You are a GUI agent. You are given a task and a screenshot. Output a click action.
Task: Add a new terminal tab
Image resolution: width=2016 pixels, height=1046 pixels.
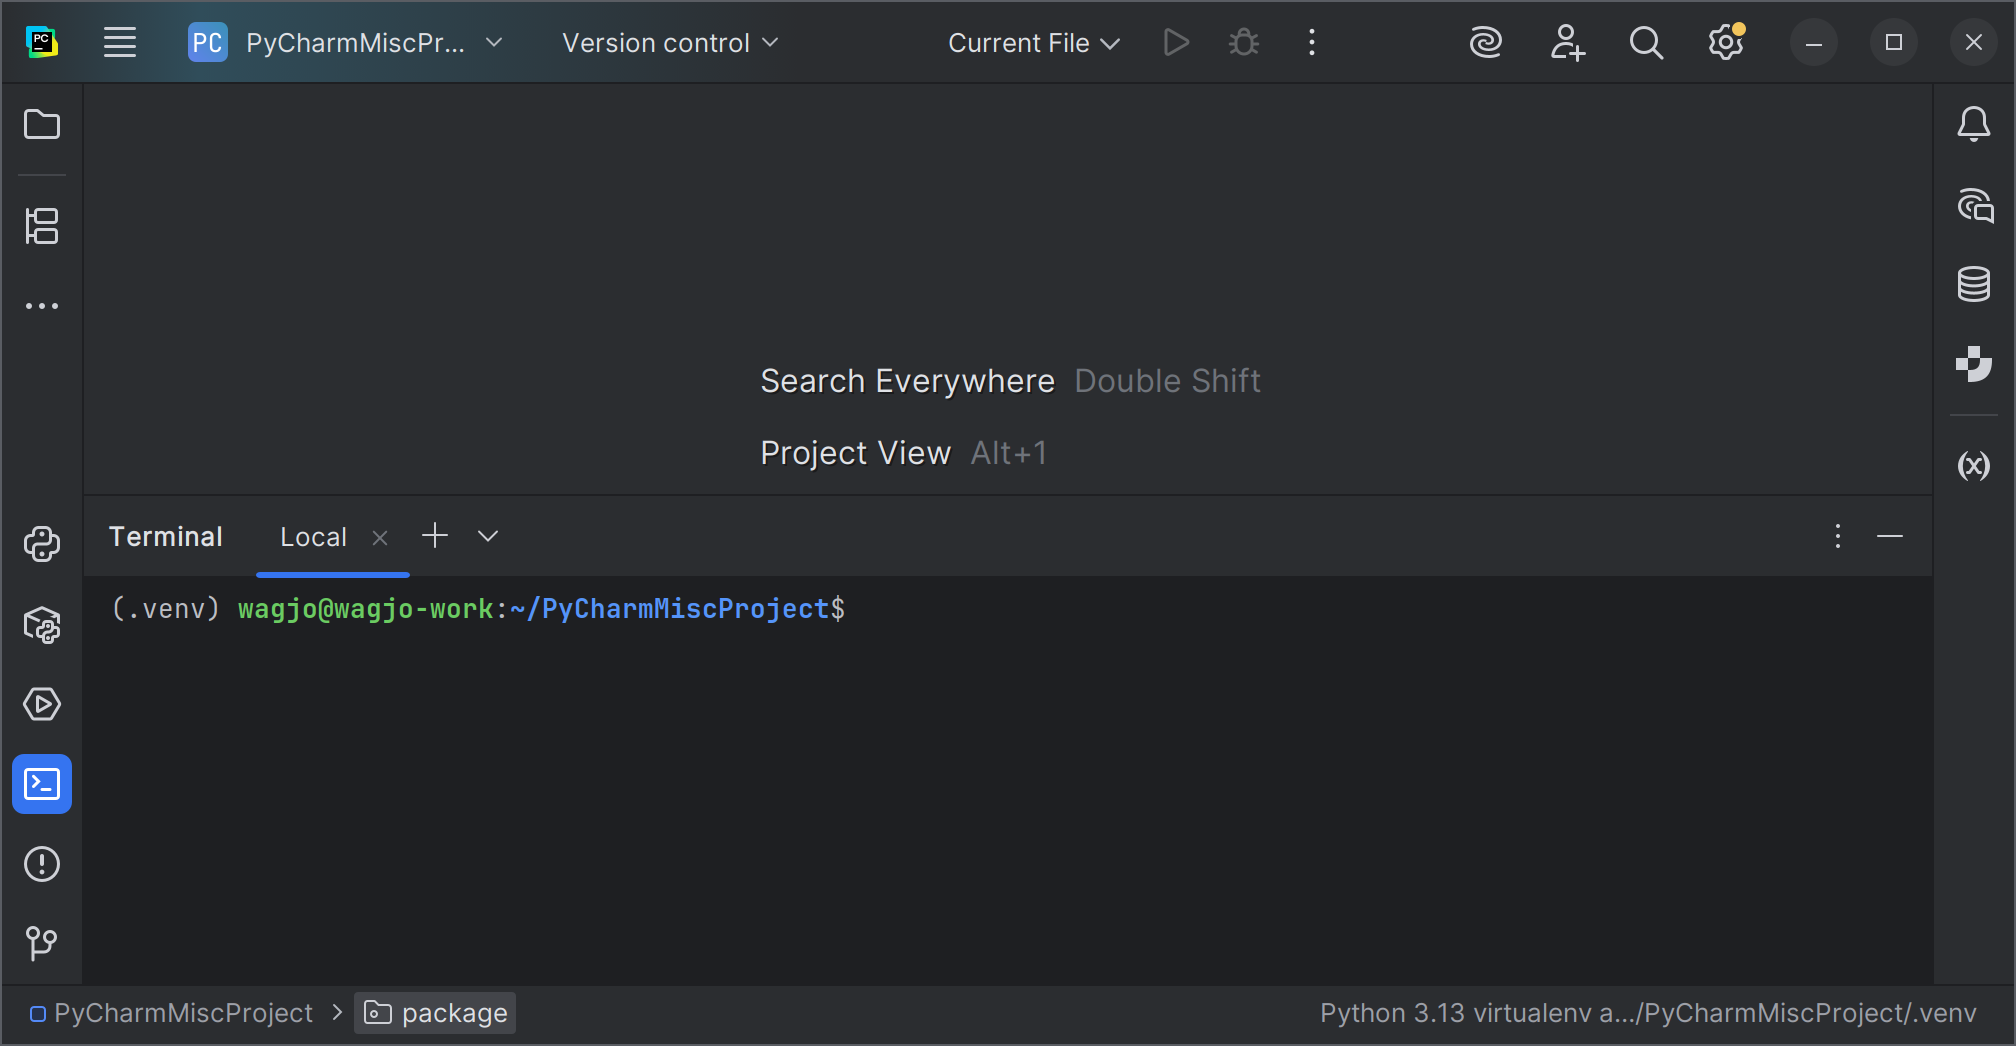tap(435, 536)
